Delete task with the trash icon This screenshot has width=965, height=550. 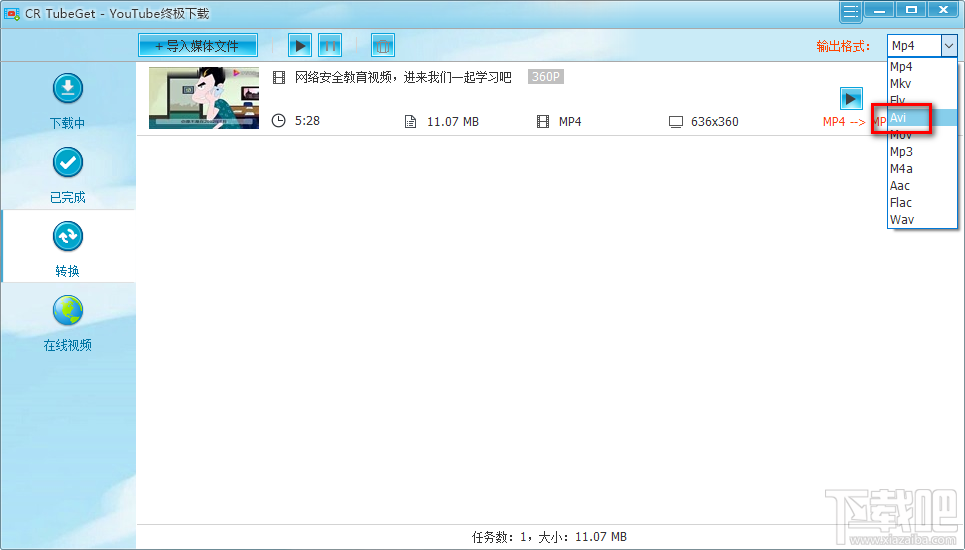383,46
